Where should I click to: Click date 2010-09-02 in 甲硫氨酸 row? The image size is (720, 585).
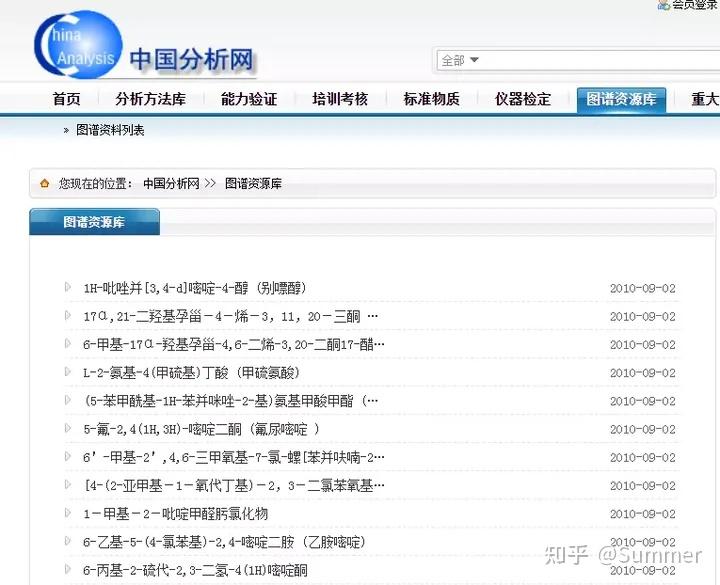point(642,373)
